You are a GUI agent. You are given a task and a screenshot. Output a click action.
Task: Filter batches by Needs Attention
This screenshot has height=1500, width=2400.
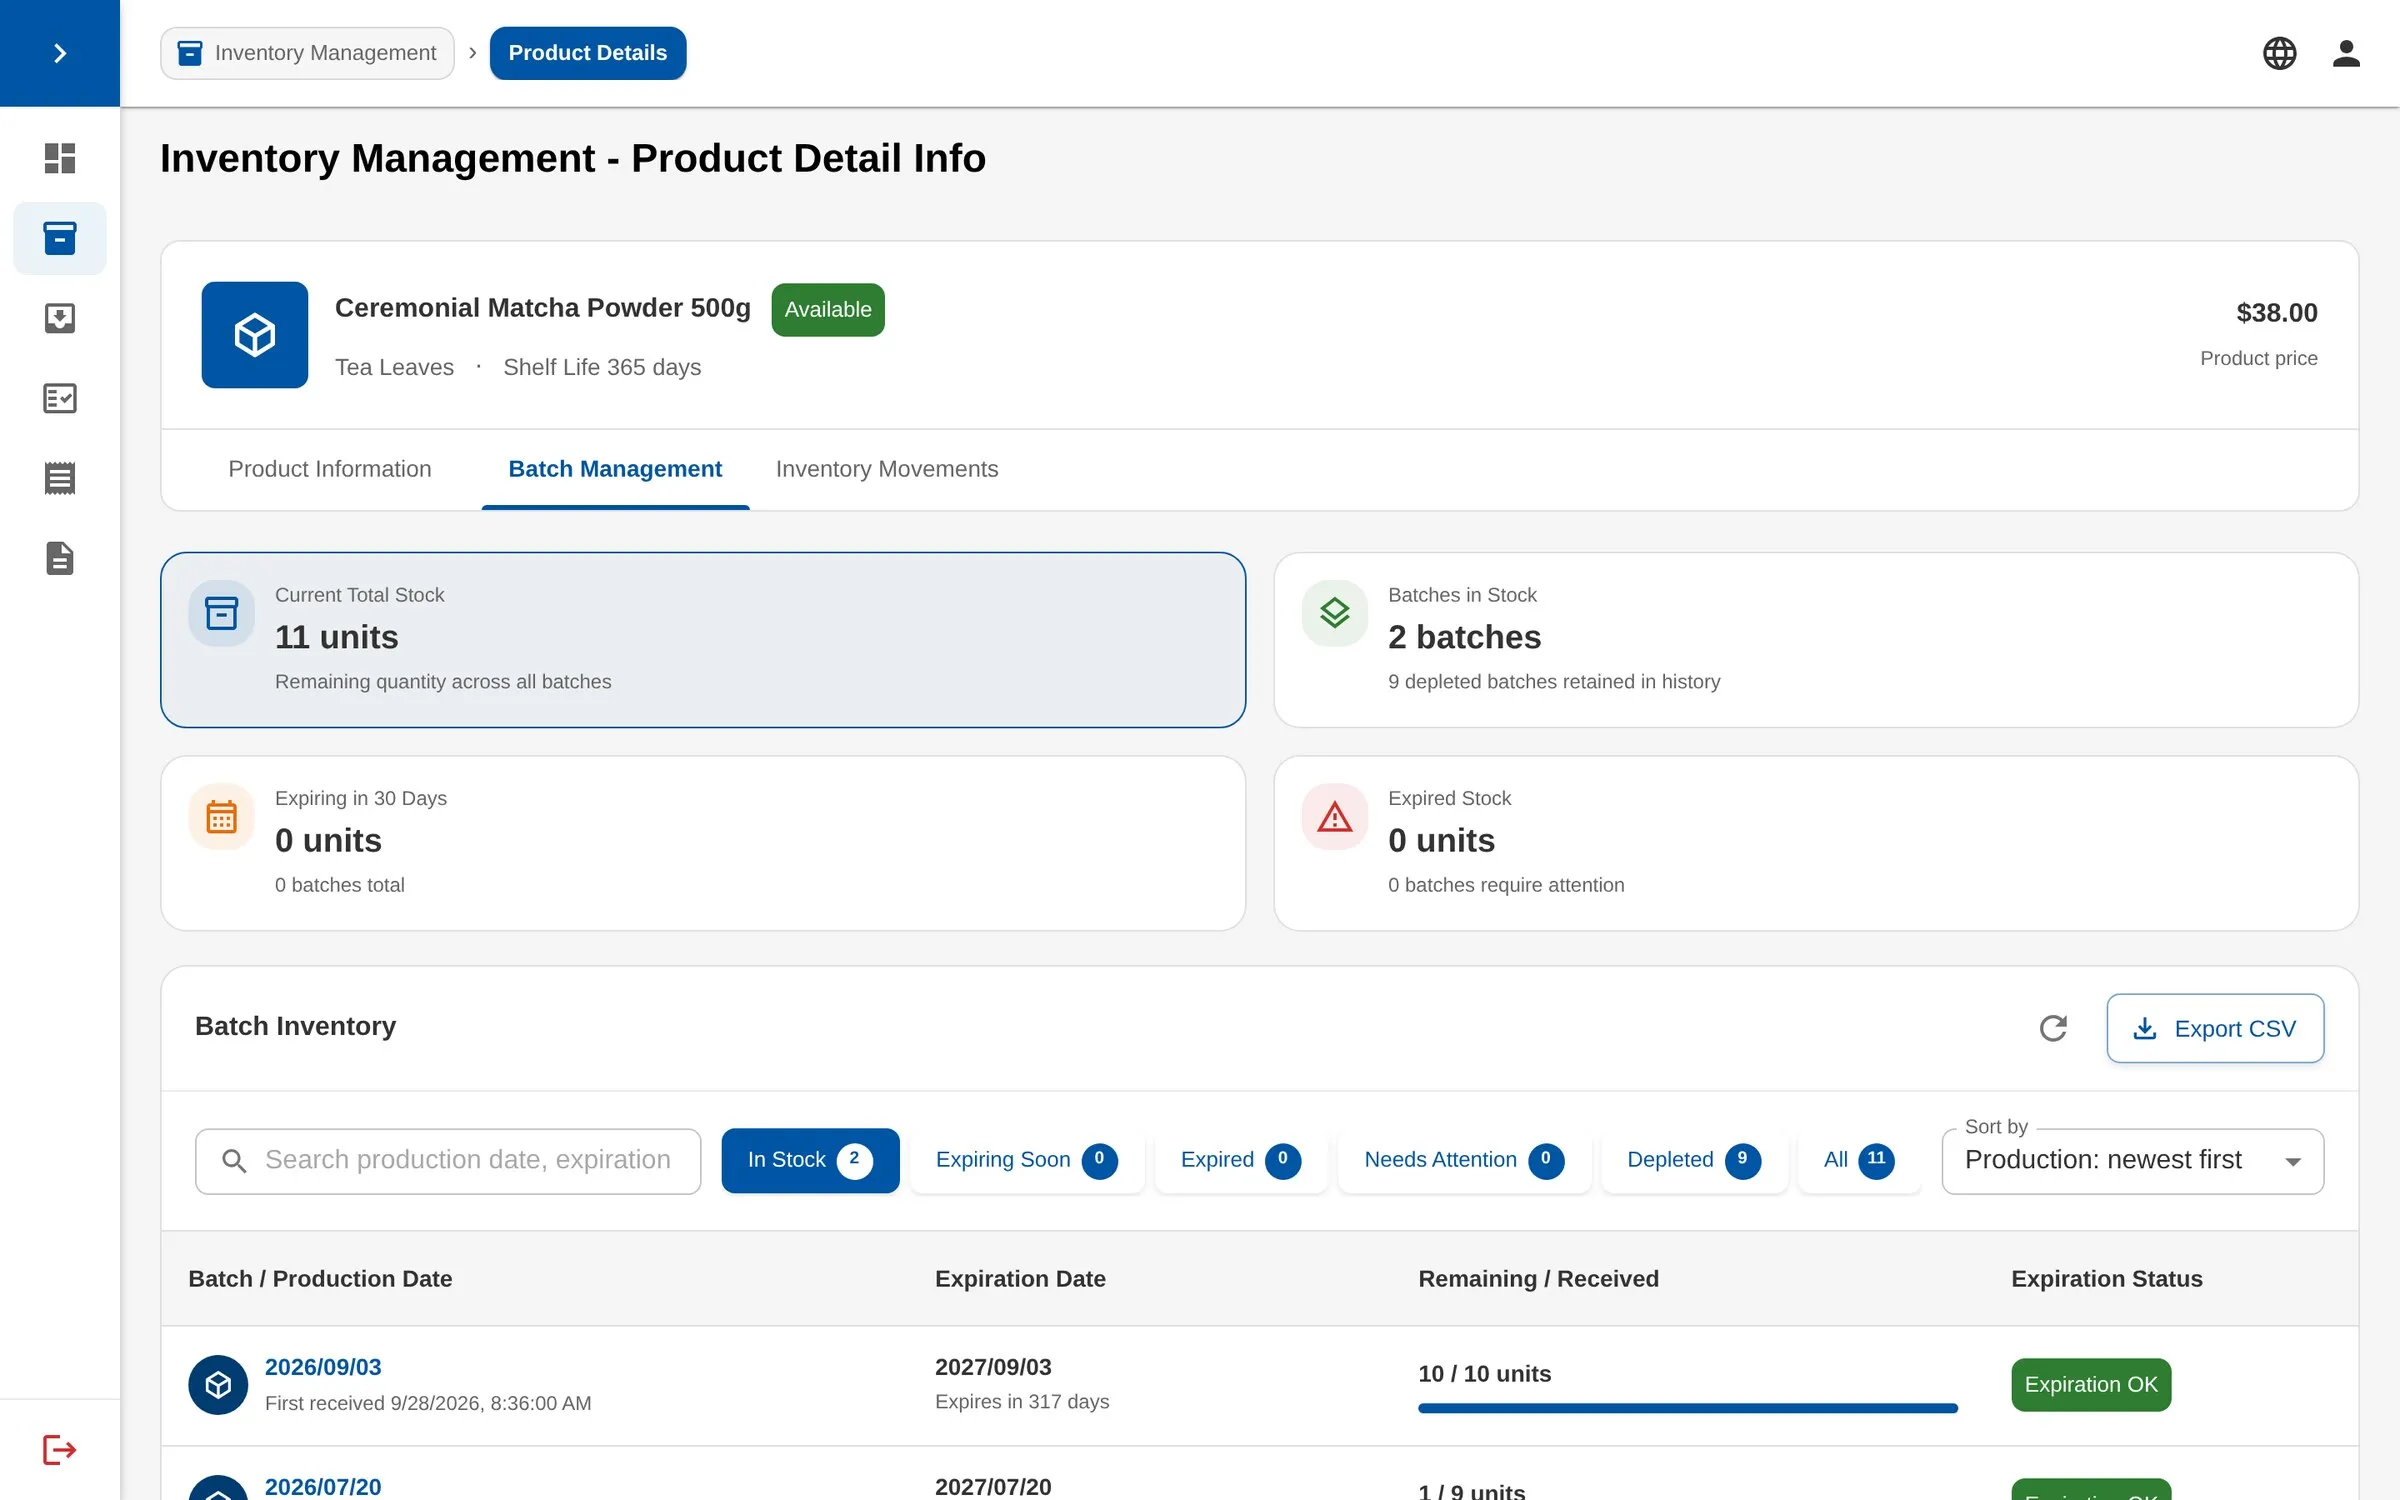click(x=1464, y=1160)
